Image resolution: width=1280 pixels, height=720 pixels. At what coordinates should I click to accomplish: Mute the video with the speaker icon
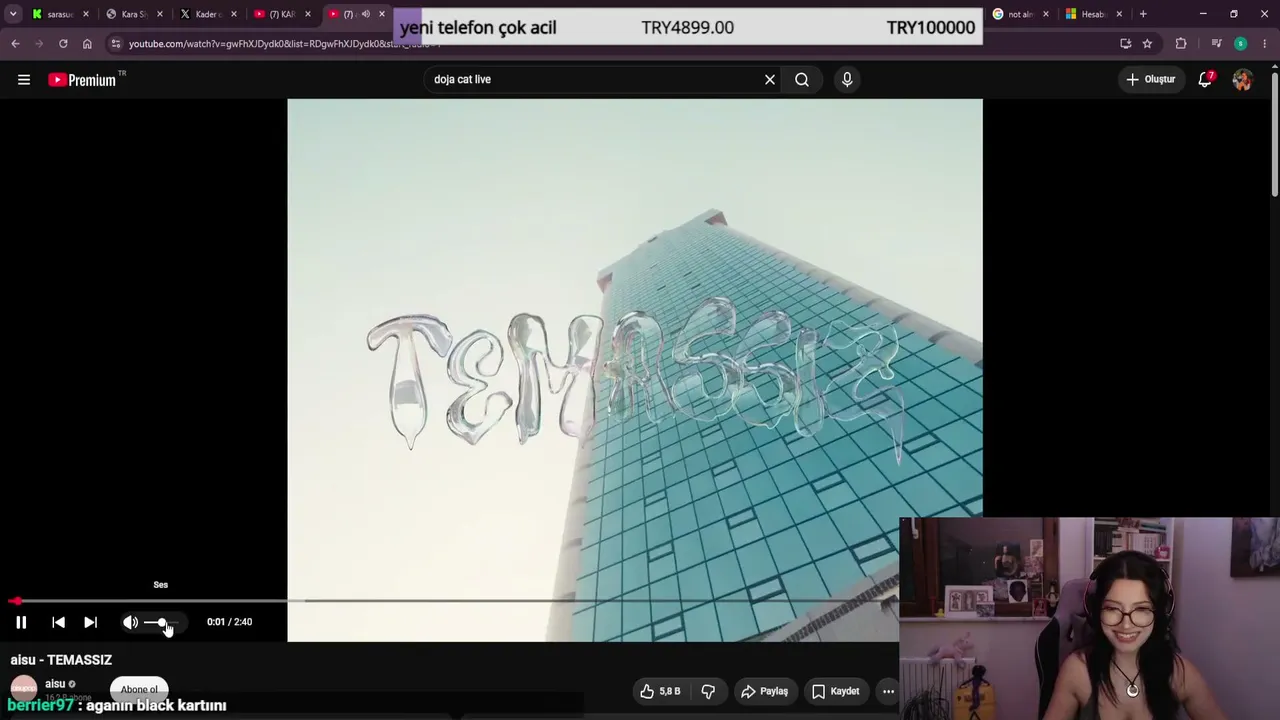click(x=130, y=622)
